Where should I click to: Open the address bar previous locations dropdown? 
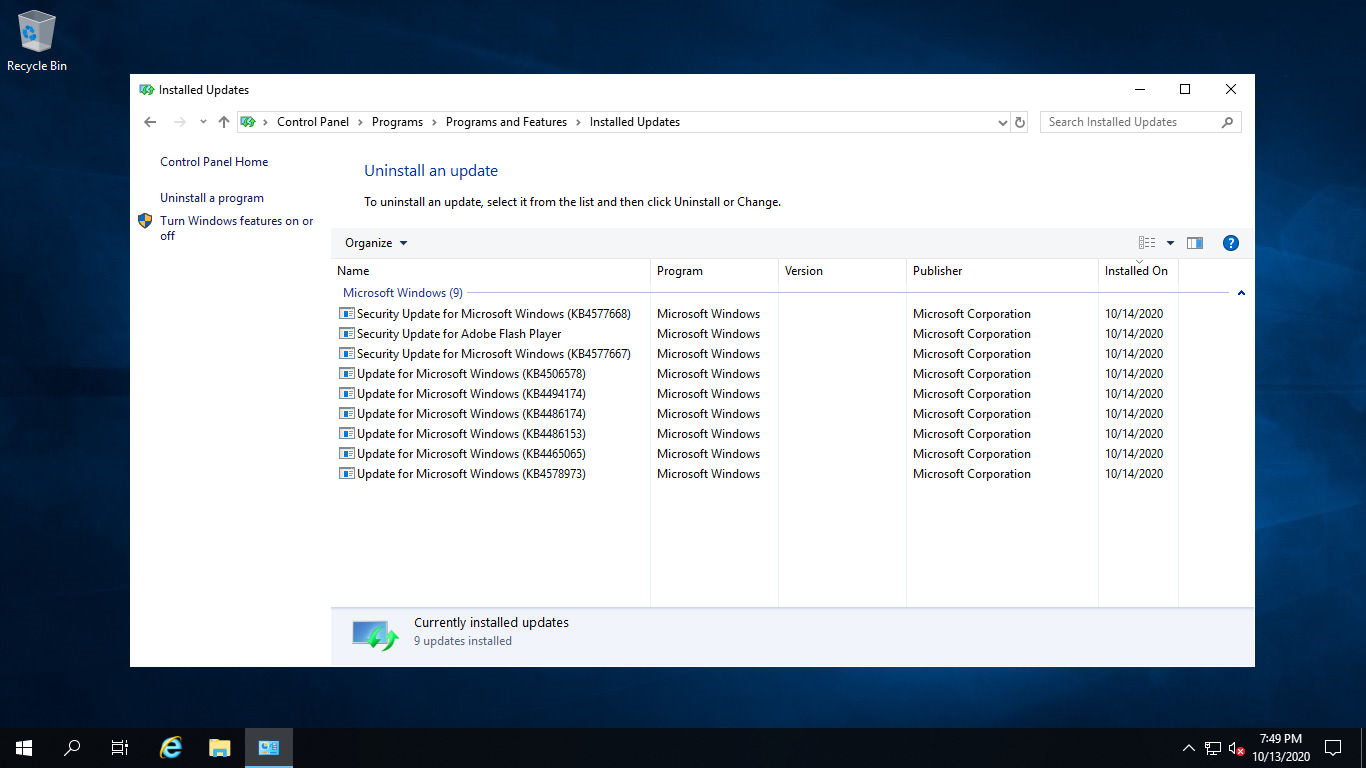(1003, 122)
